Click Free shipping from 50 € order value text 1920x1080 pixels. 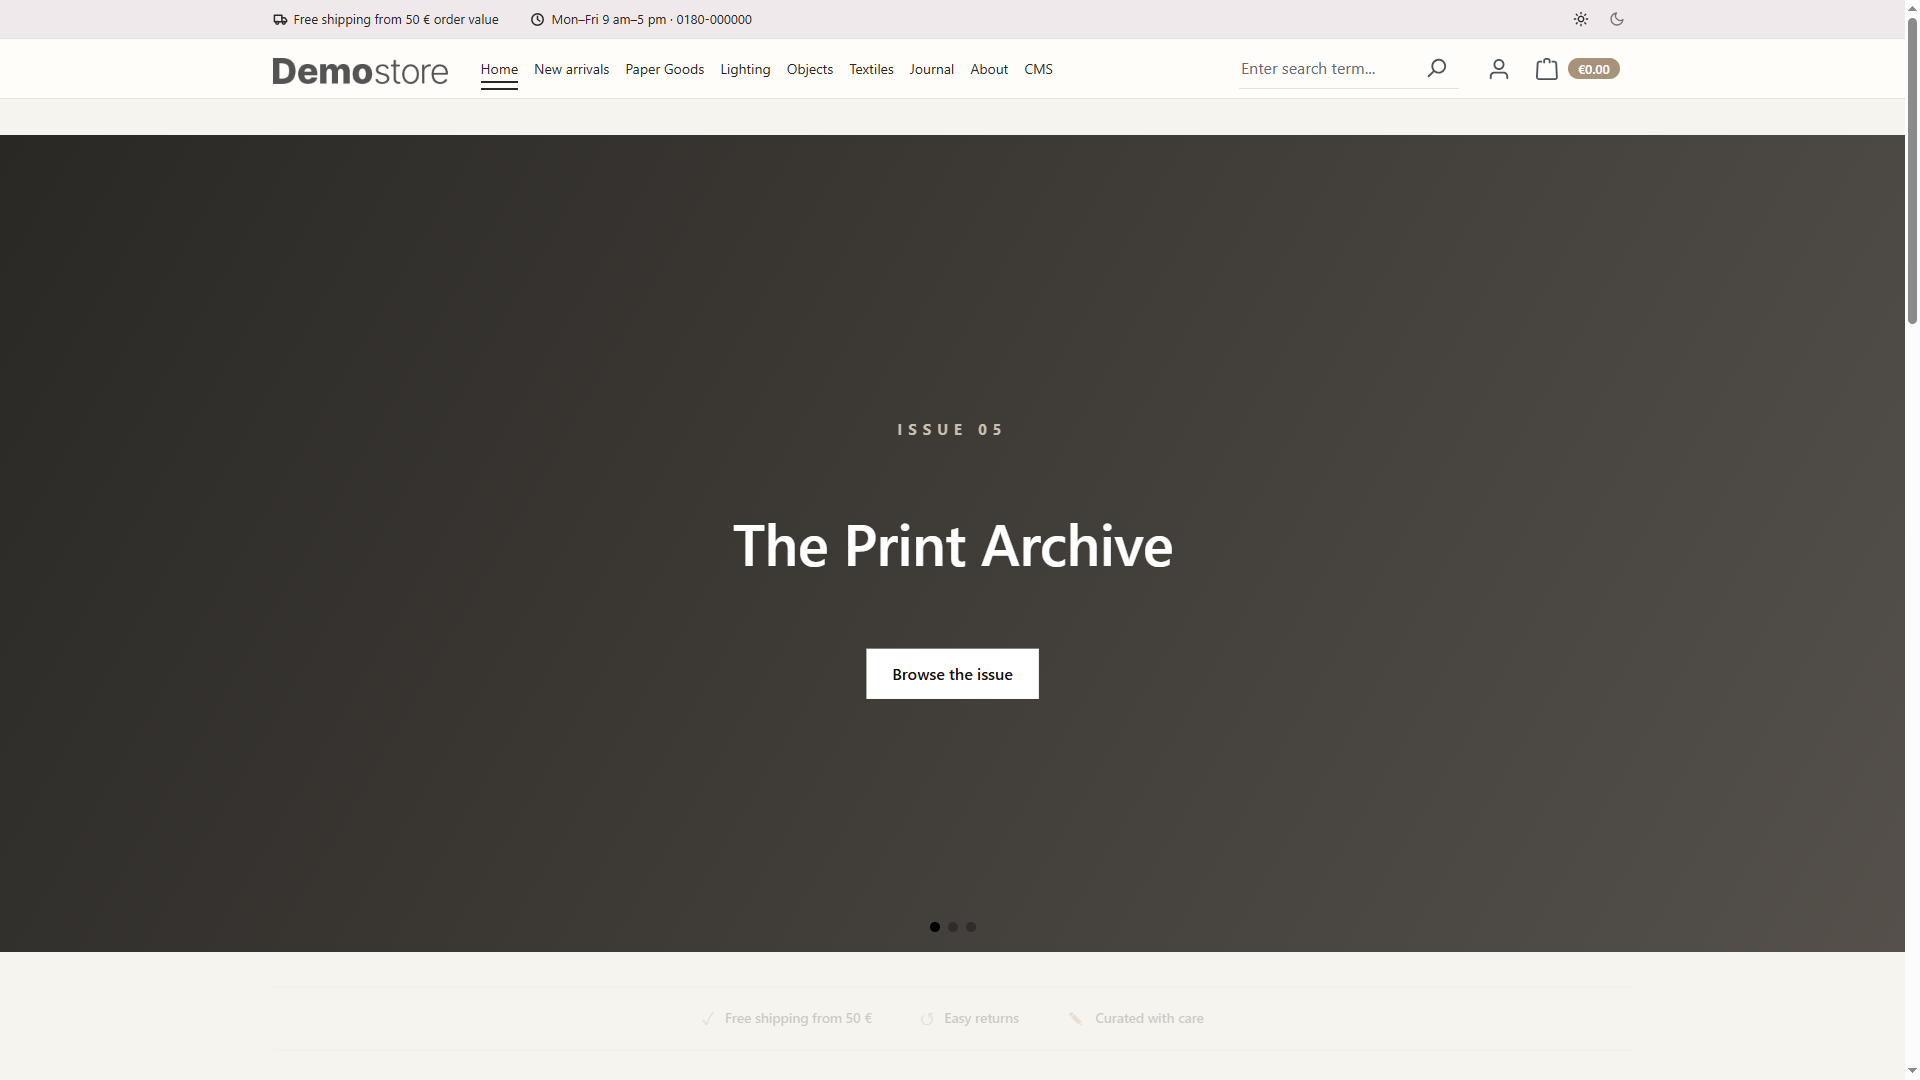[x=396, y=19]
